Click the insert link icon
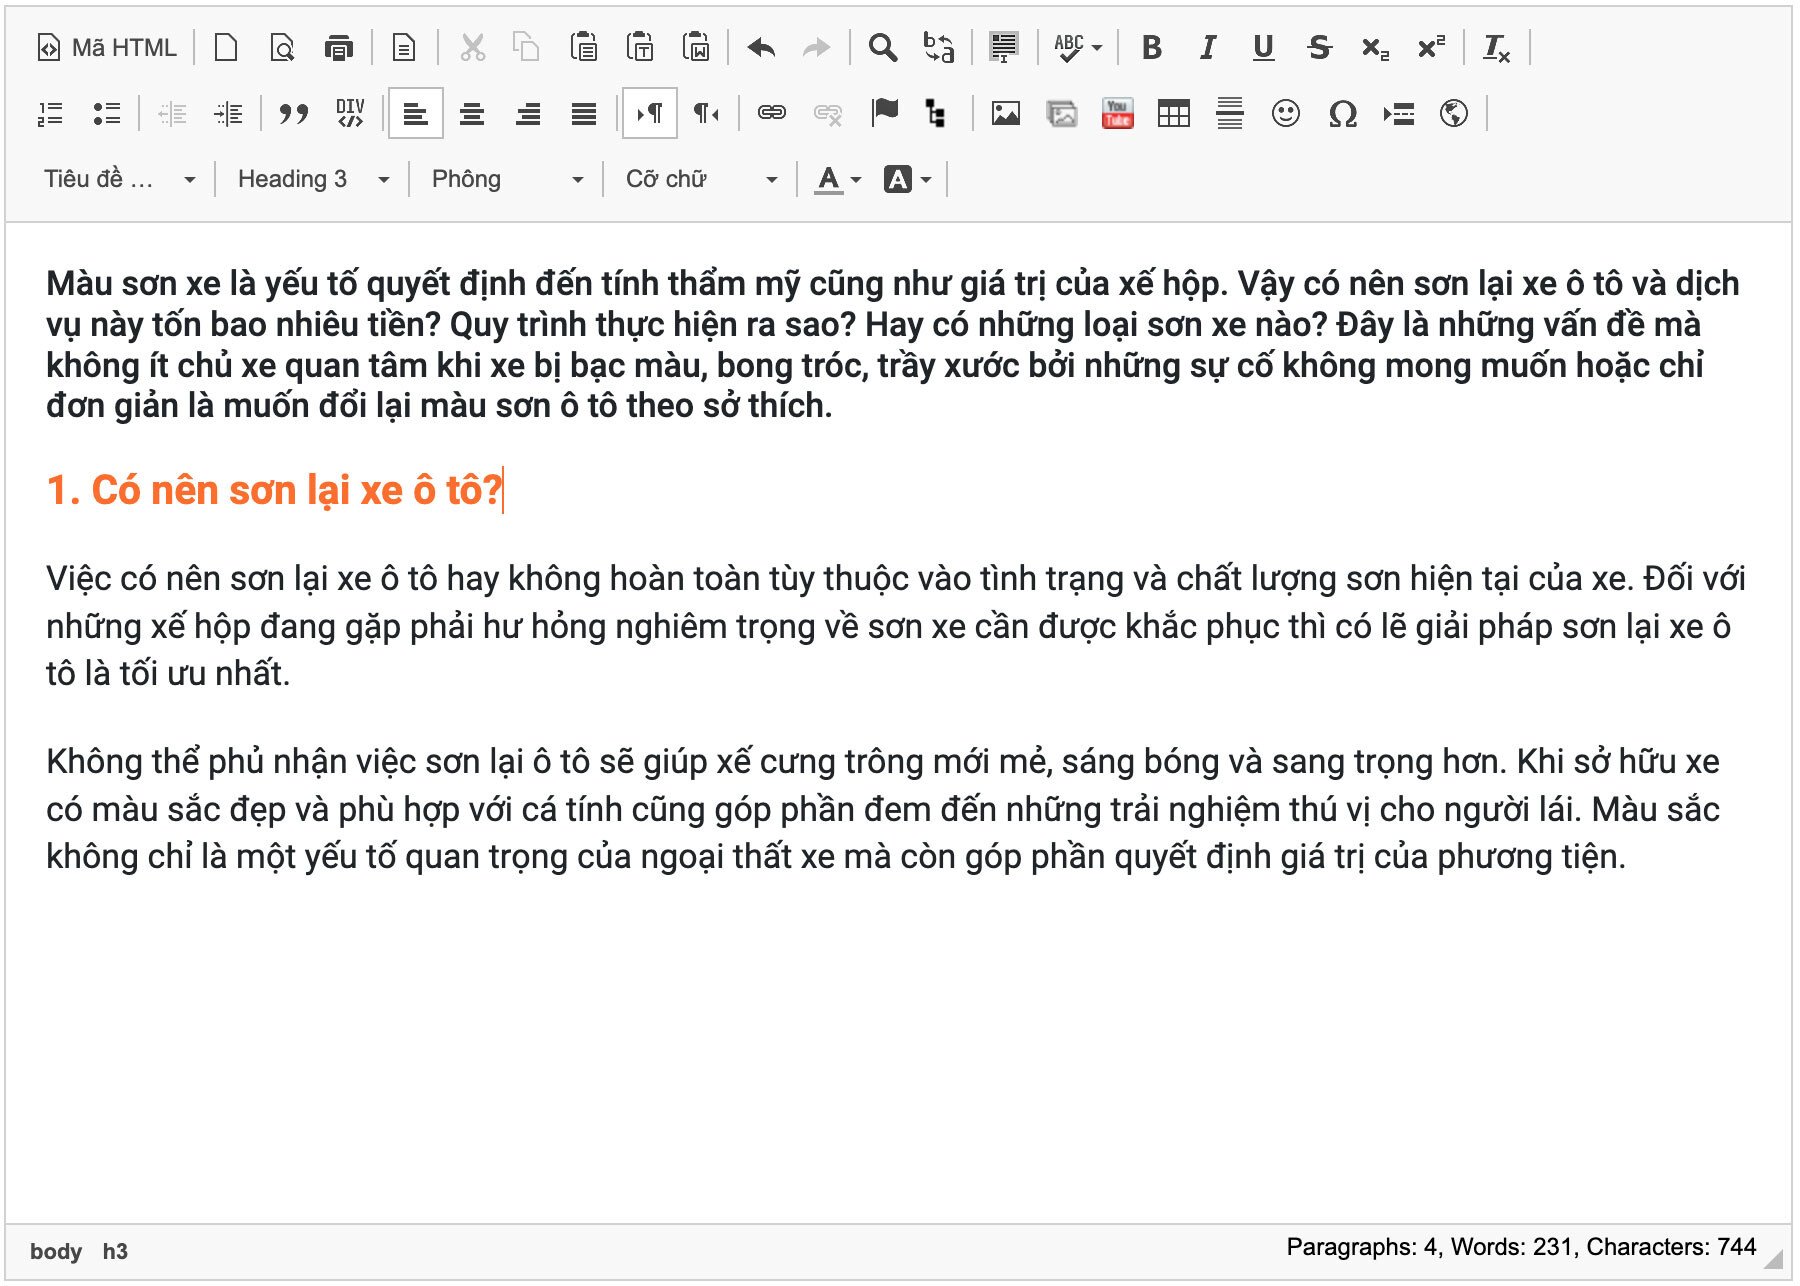1800x1286 pixels. [x=771, y=114]
